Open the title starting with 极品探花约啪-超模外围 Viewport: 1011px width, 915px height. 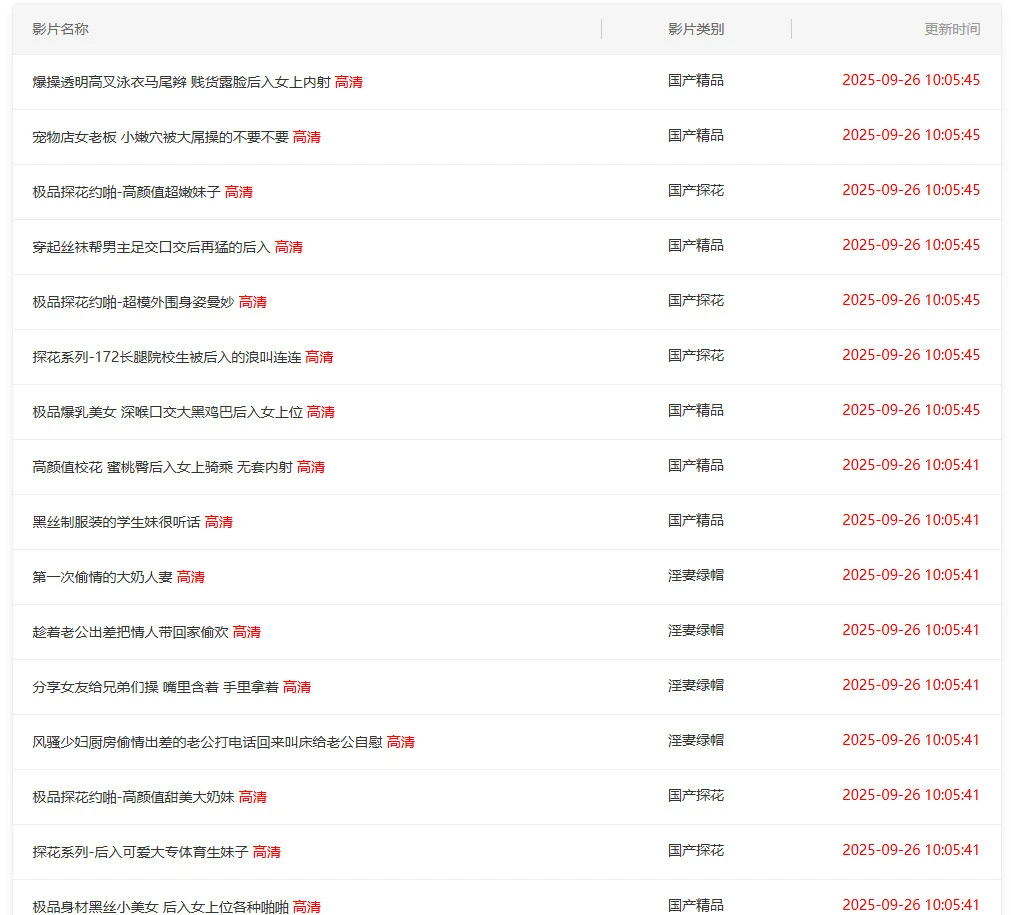(133, 302)
